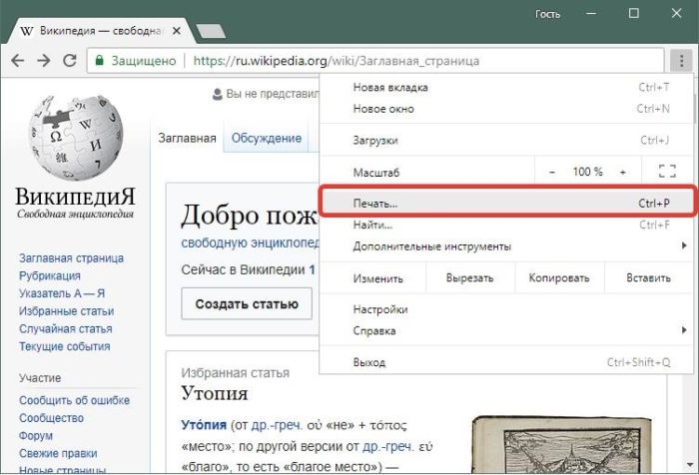Click Вырезать in the edit row
This screenshot has width=699, height=475.
pos(470,278)
